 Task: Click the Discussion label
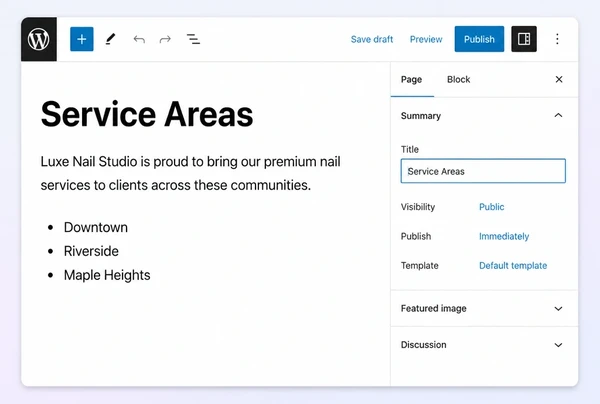(x=424, y=345)
